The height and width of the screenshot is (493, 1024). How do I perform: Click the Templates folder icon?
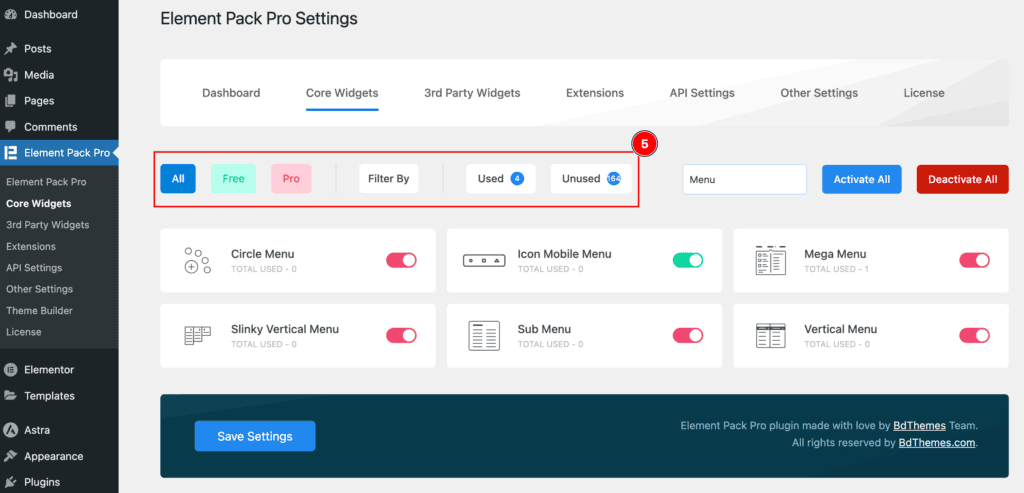(x=10, y=396)
